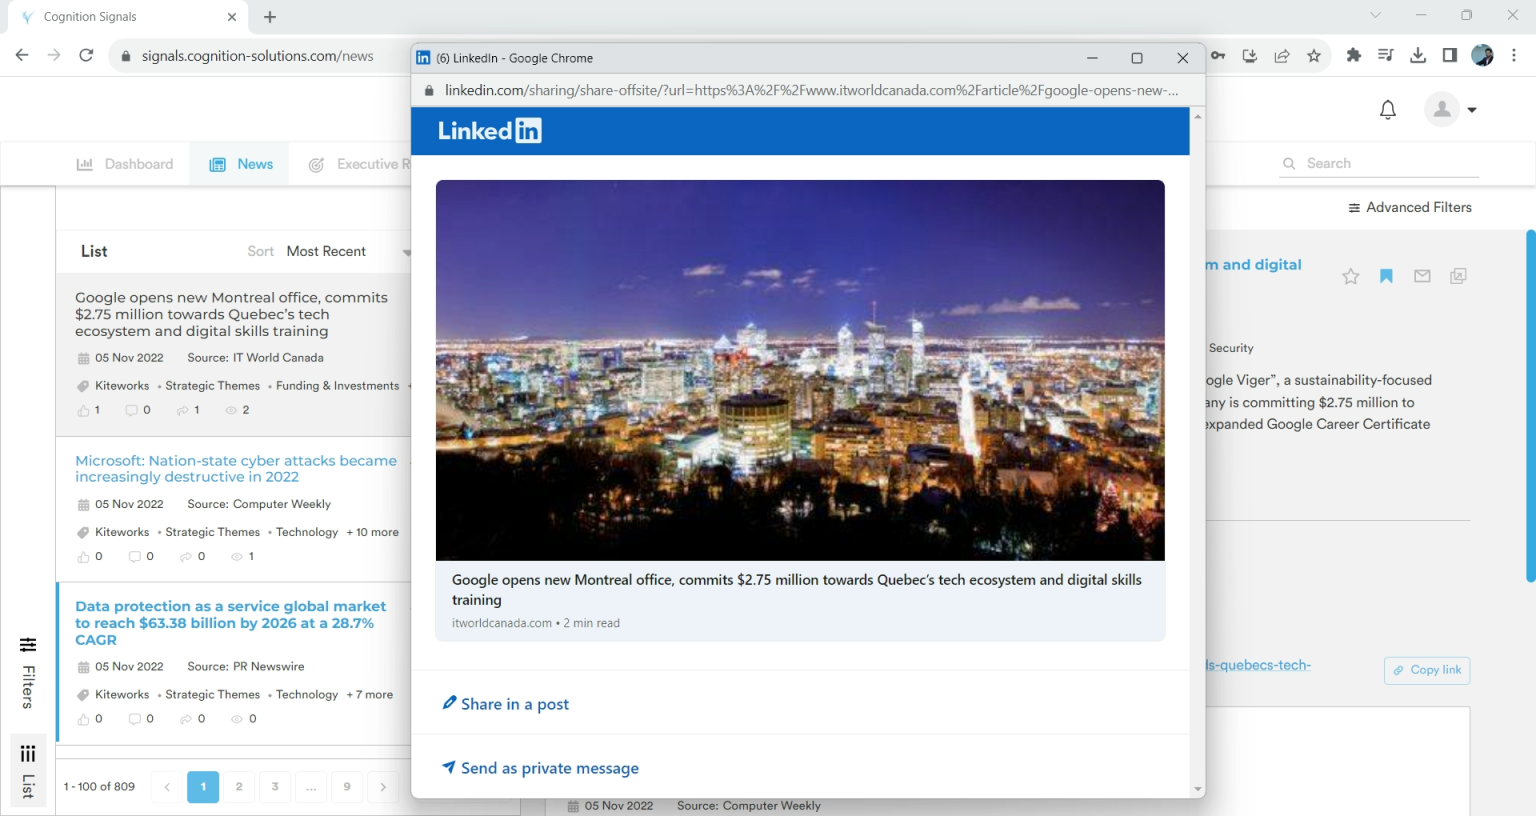This screenshot has width=1536, height=816.
Task: Click the 'Funding & Investments' tag
Action: [337, 386]
